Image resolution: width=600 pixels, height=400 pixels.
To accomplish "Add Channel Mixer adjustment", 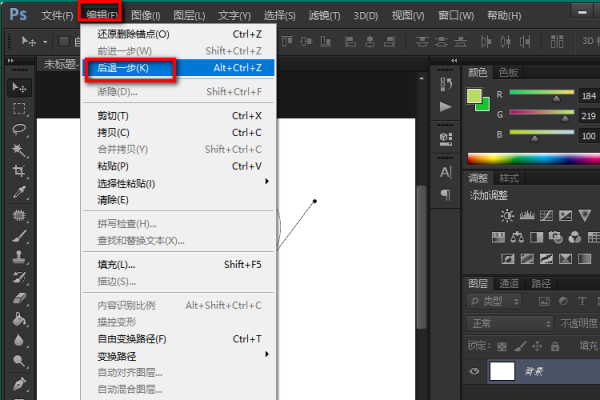I will pos(575,237).
